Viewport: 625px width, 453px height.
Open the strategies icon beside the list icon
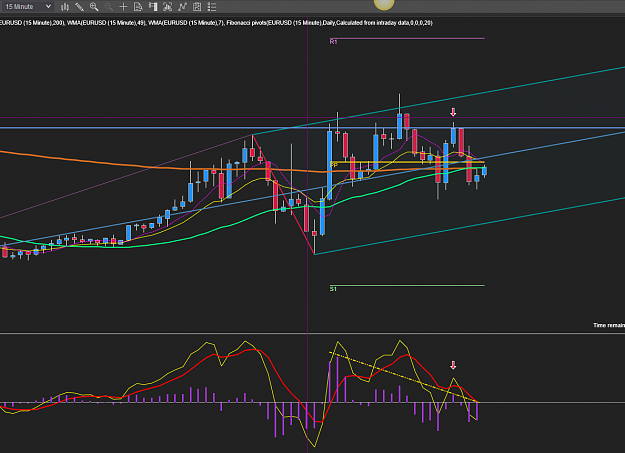tap(197, 7)
